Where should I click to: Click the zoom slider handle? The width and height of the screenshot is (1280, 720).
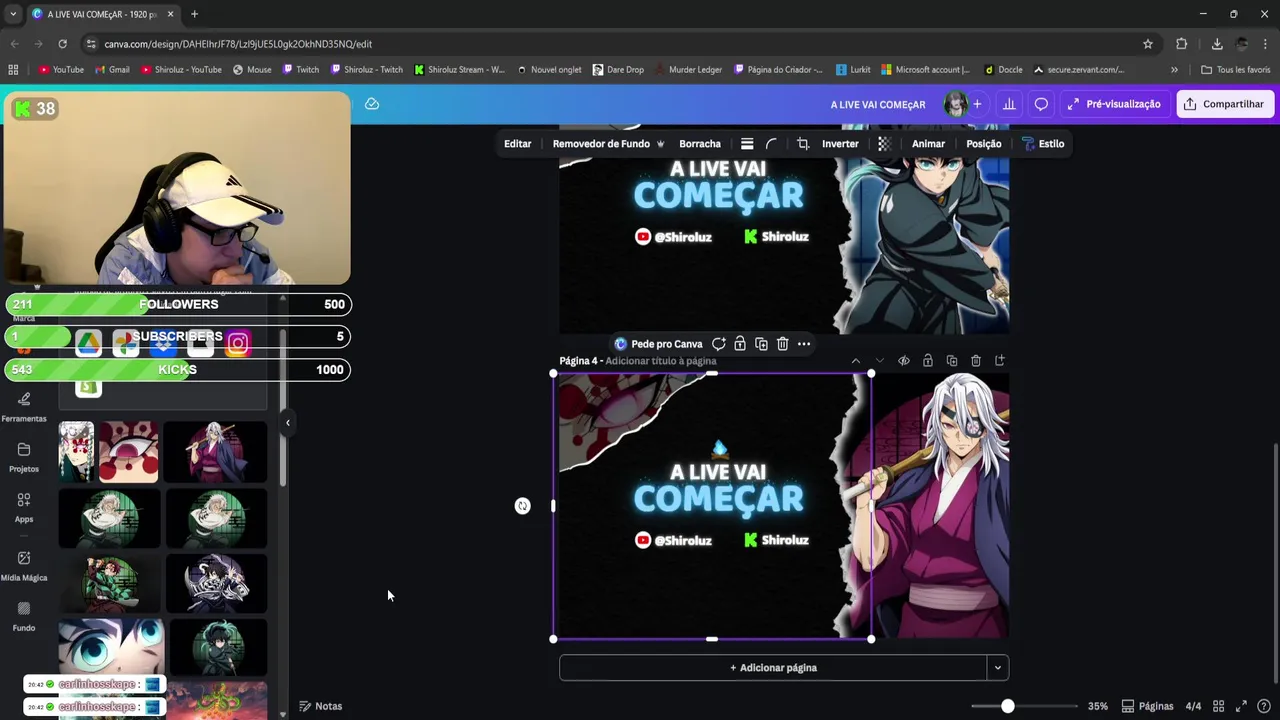(x=1008, y=706)
